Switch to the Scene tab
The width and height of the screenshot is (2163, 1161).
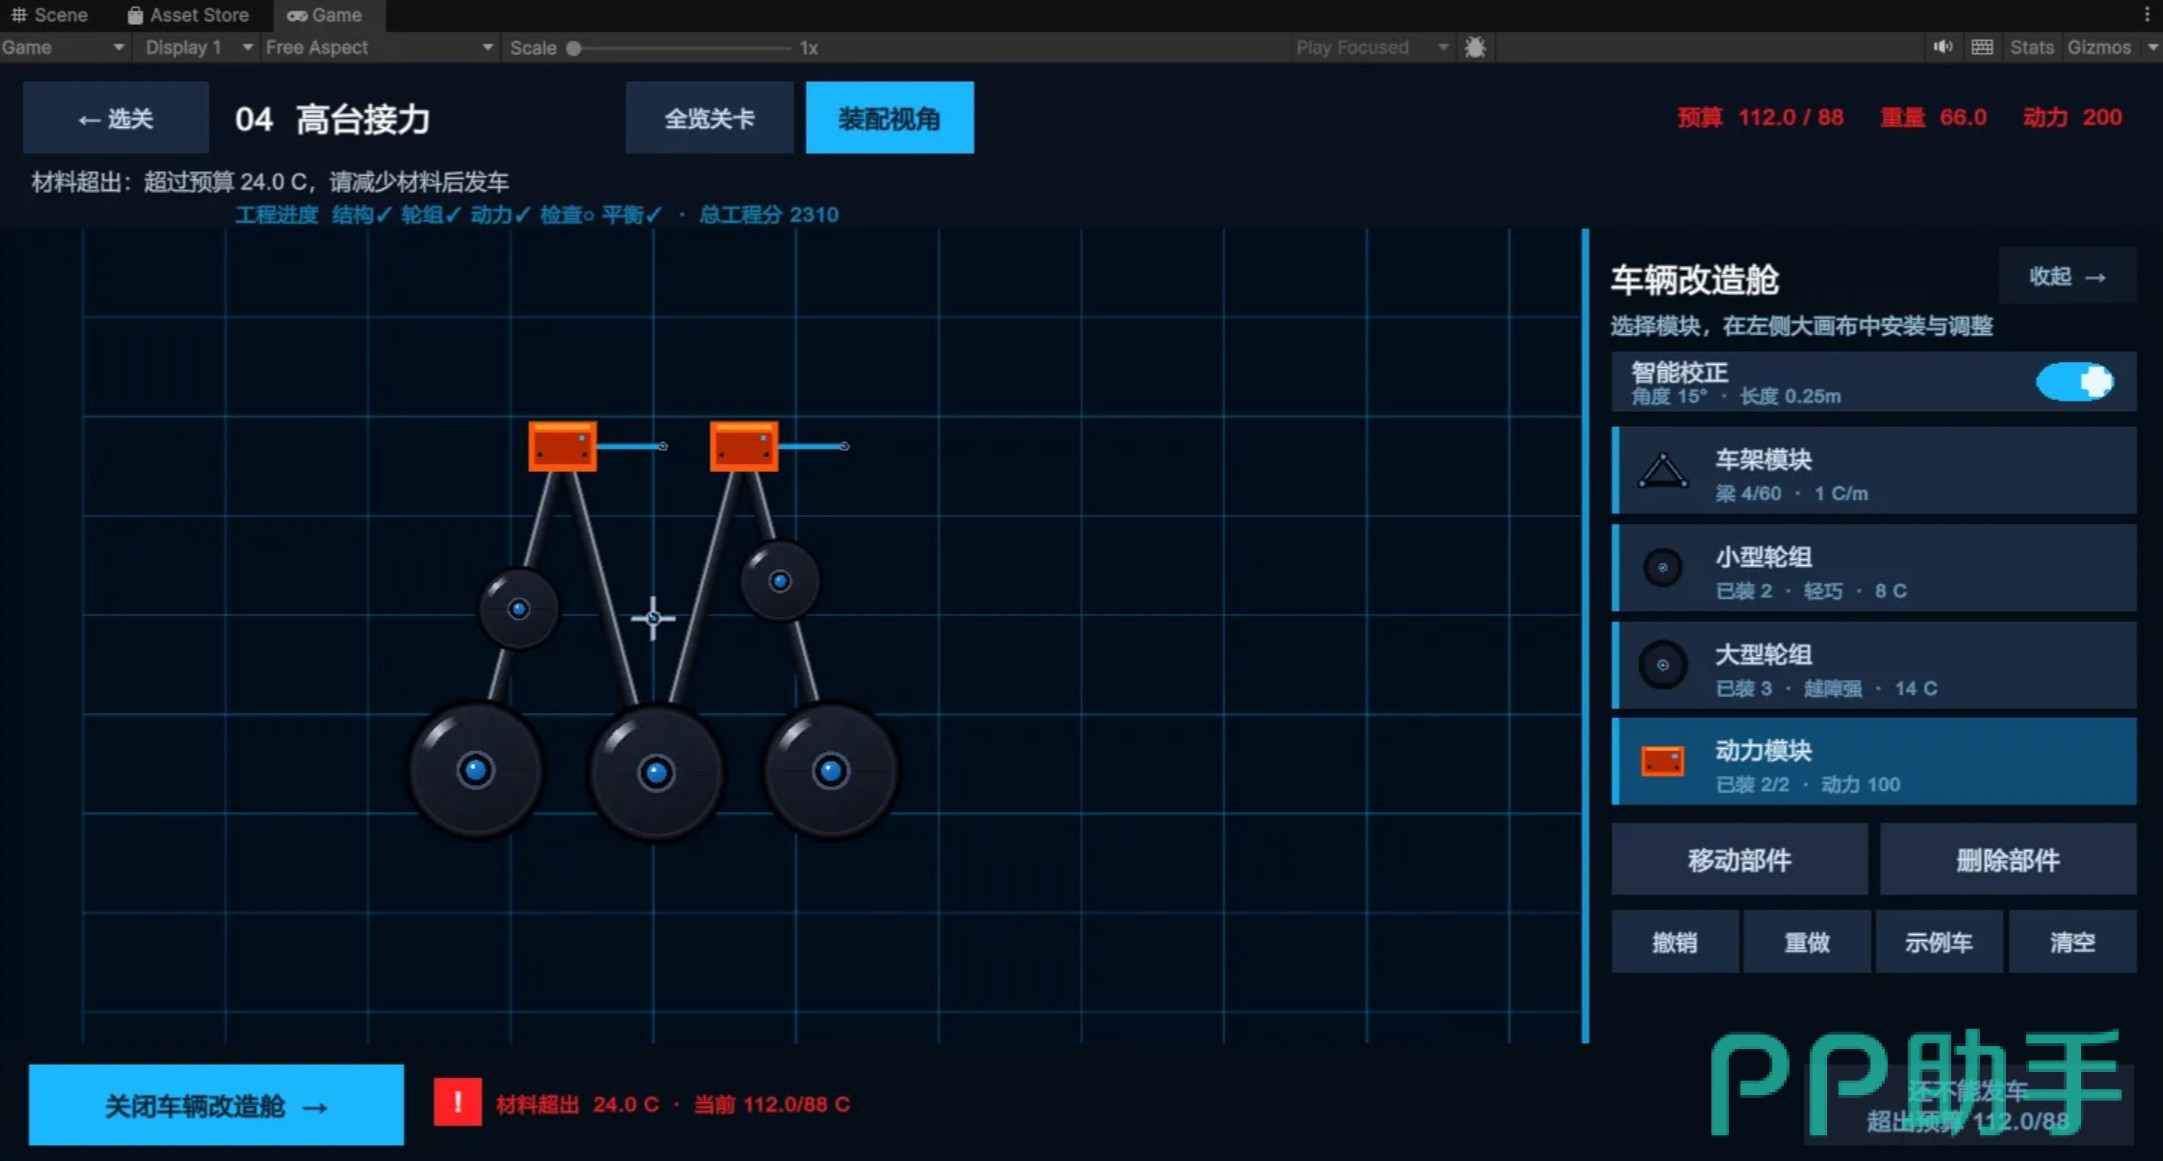coord(49,15)
